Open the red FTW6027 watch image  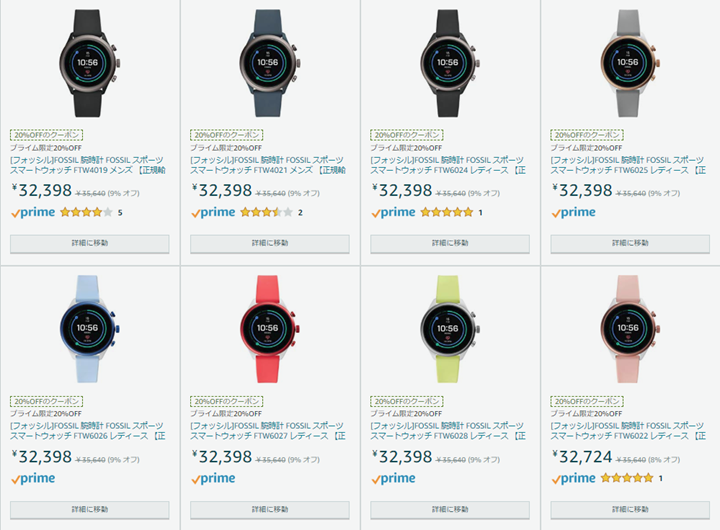point(269,329)
